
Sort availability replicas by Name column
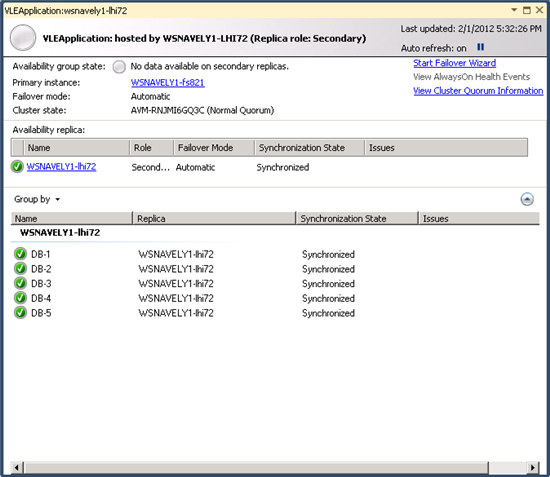(x=77, y=148)
